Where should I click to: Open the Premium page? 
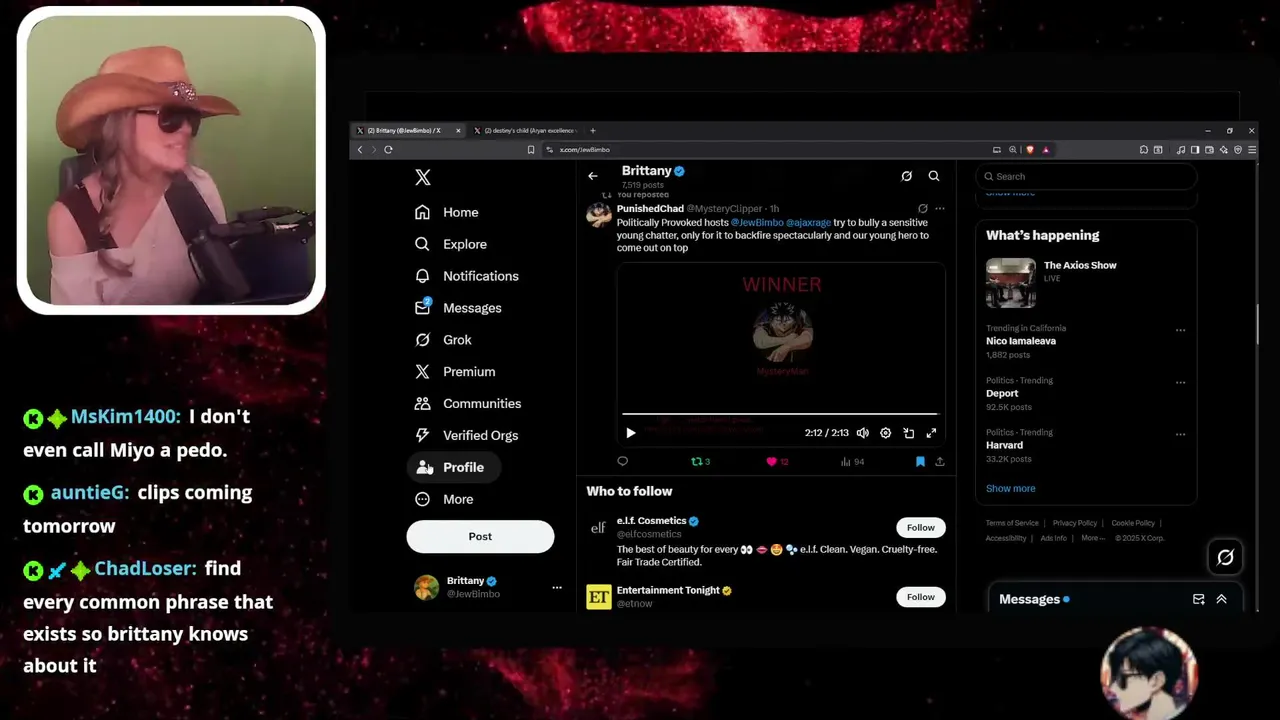pyautogui.click(x=455, y=372)
